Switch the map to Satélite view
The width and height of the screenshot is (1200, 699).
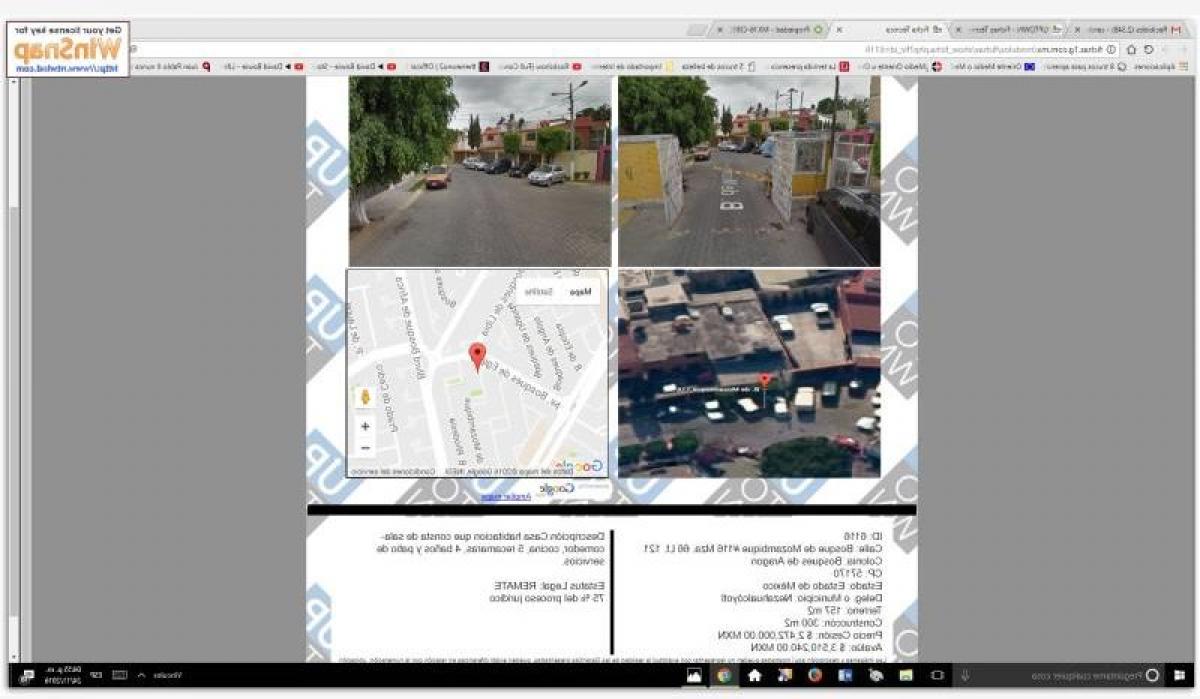pyautogui.click(x=539, y=292)
